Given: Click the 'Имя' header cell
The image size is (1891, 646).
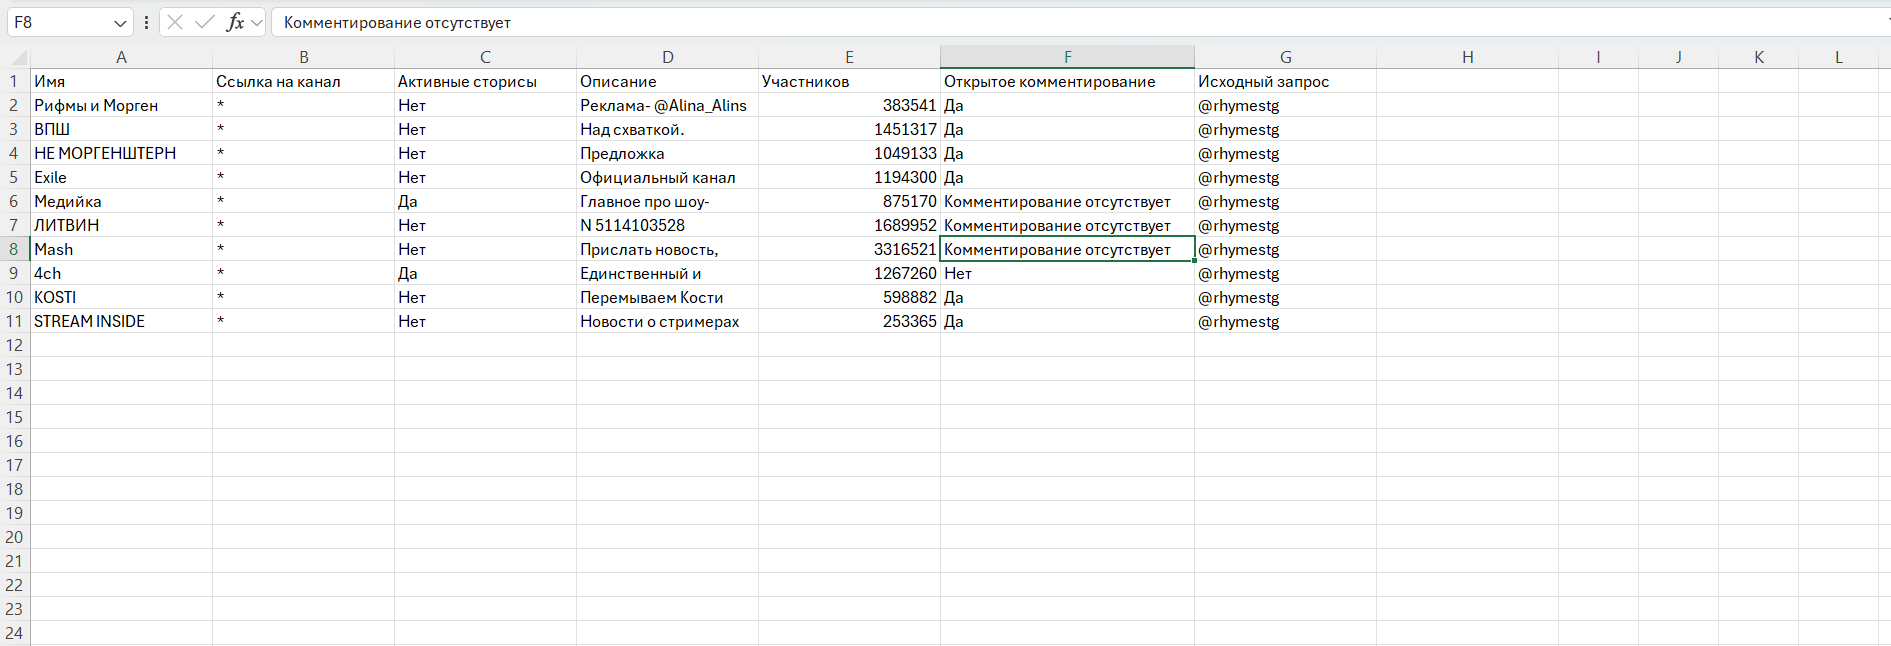Looking at the screenshot, I should click(121, 81).
